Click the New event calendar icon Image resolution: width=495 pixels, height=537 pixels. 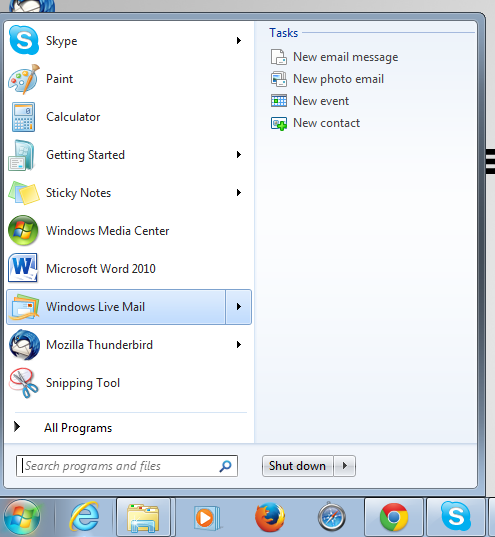pos(279,101)
